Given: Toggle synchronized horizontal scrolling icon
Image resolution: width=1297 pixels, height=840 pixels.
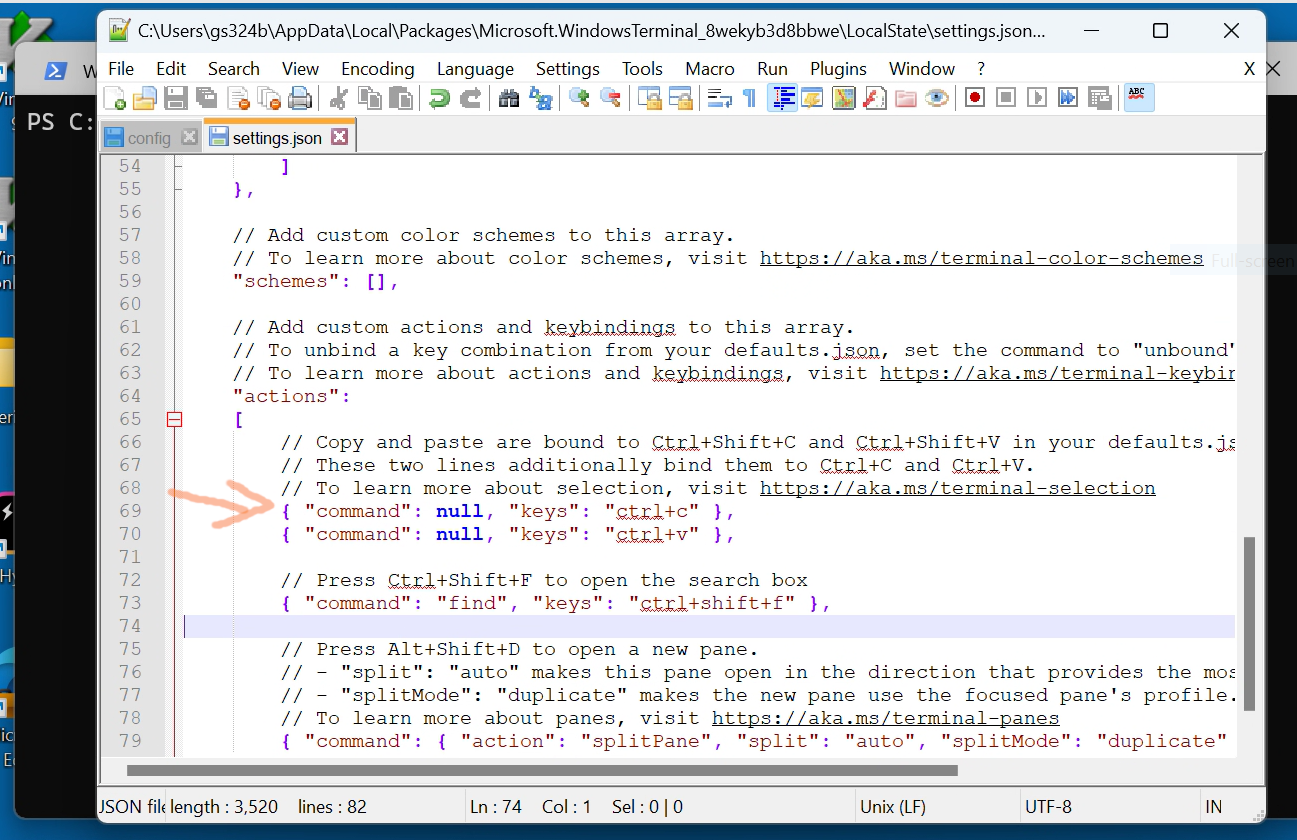Looking at the screenshot, I should click(681, 98).
